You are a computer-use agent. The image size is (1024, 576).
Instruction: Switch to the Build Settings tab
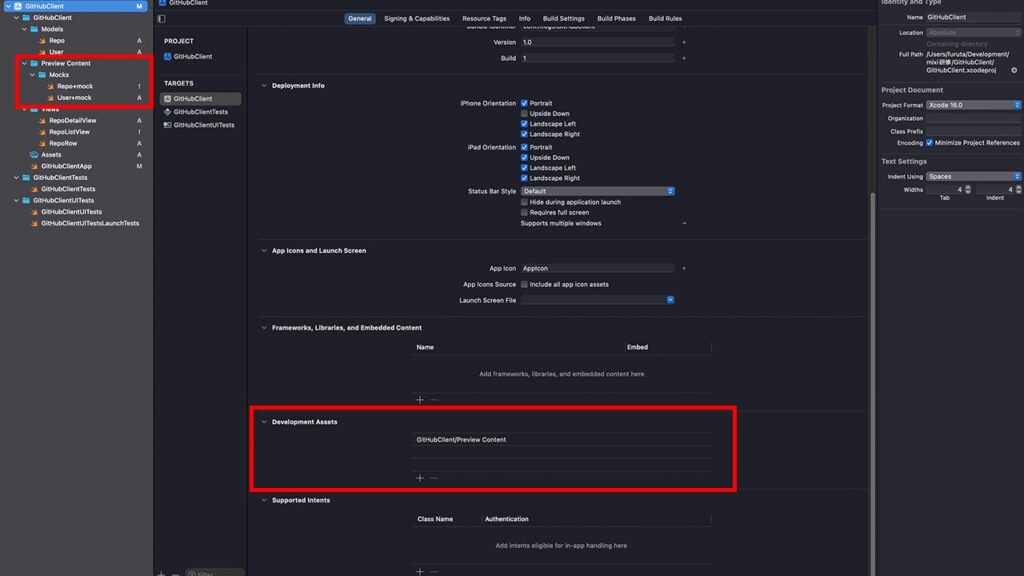564,19
